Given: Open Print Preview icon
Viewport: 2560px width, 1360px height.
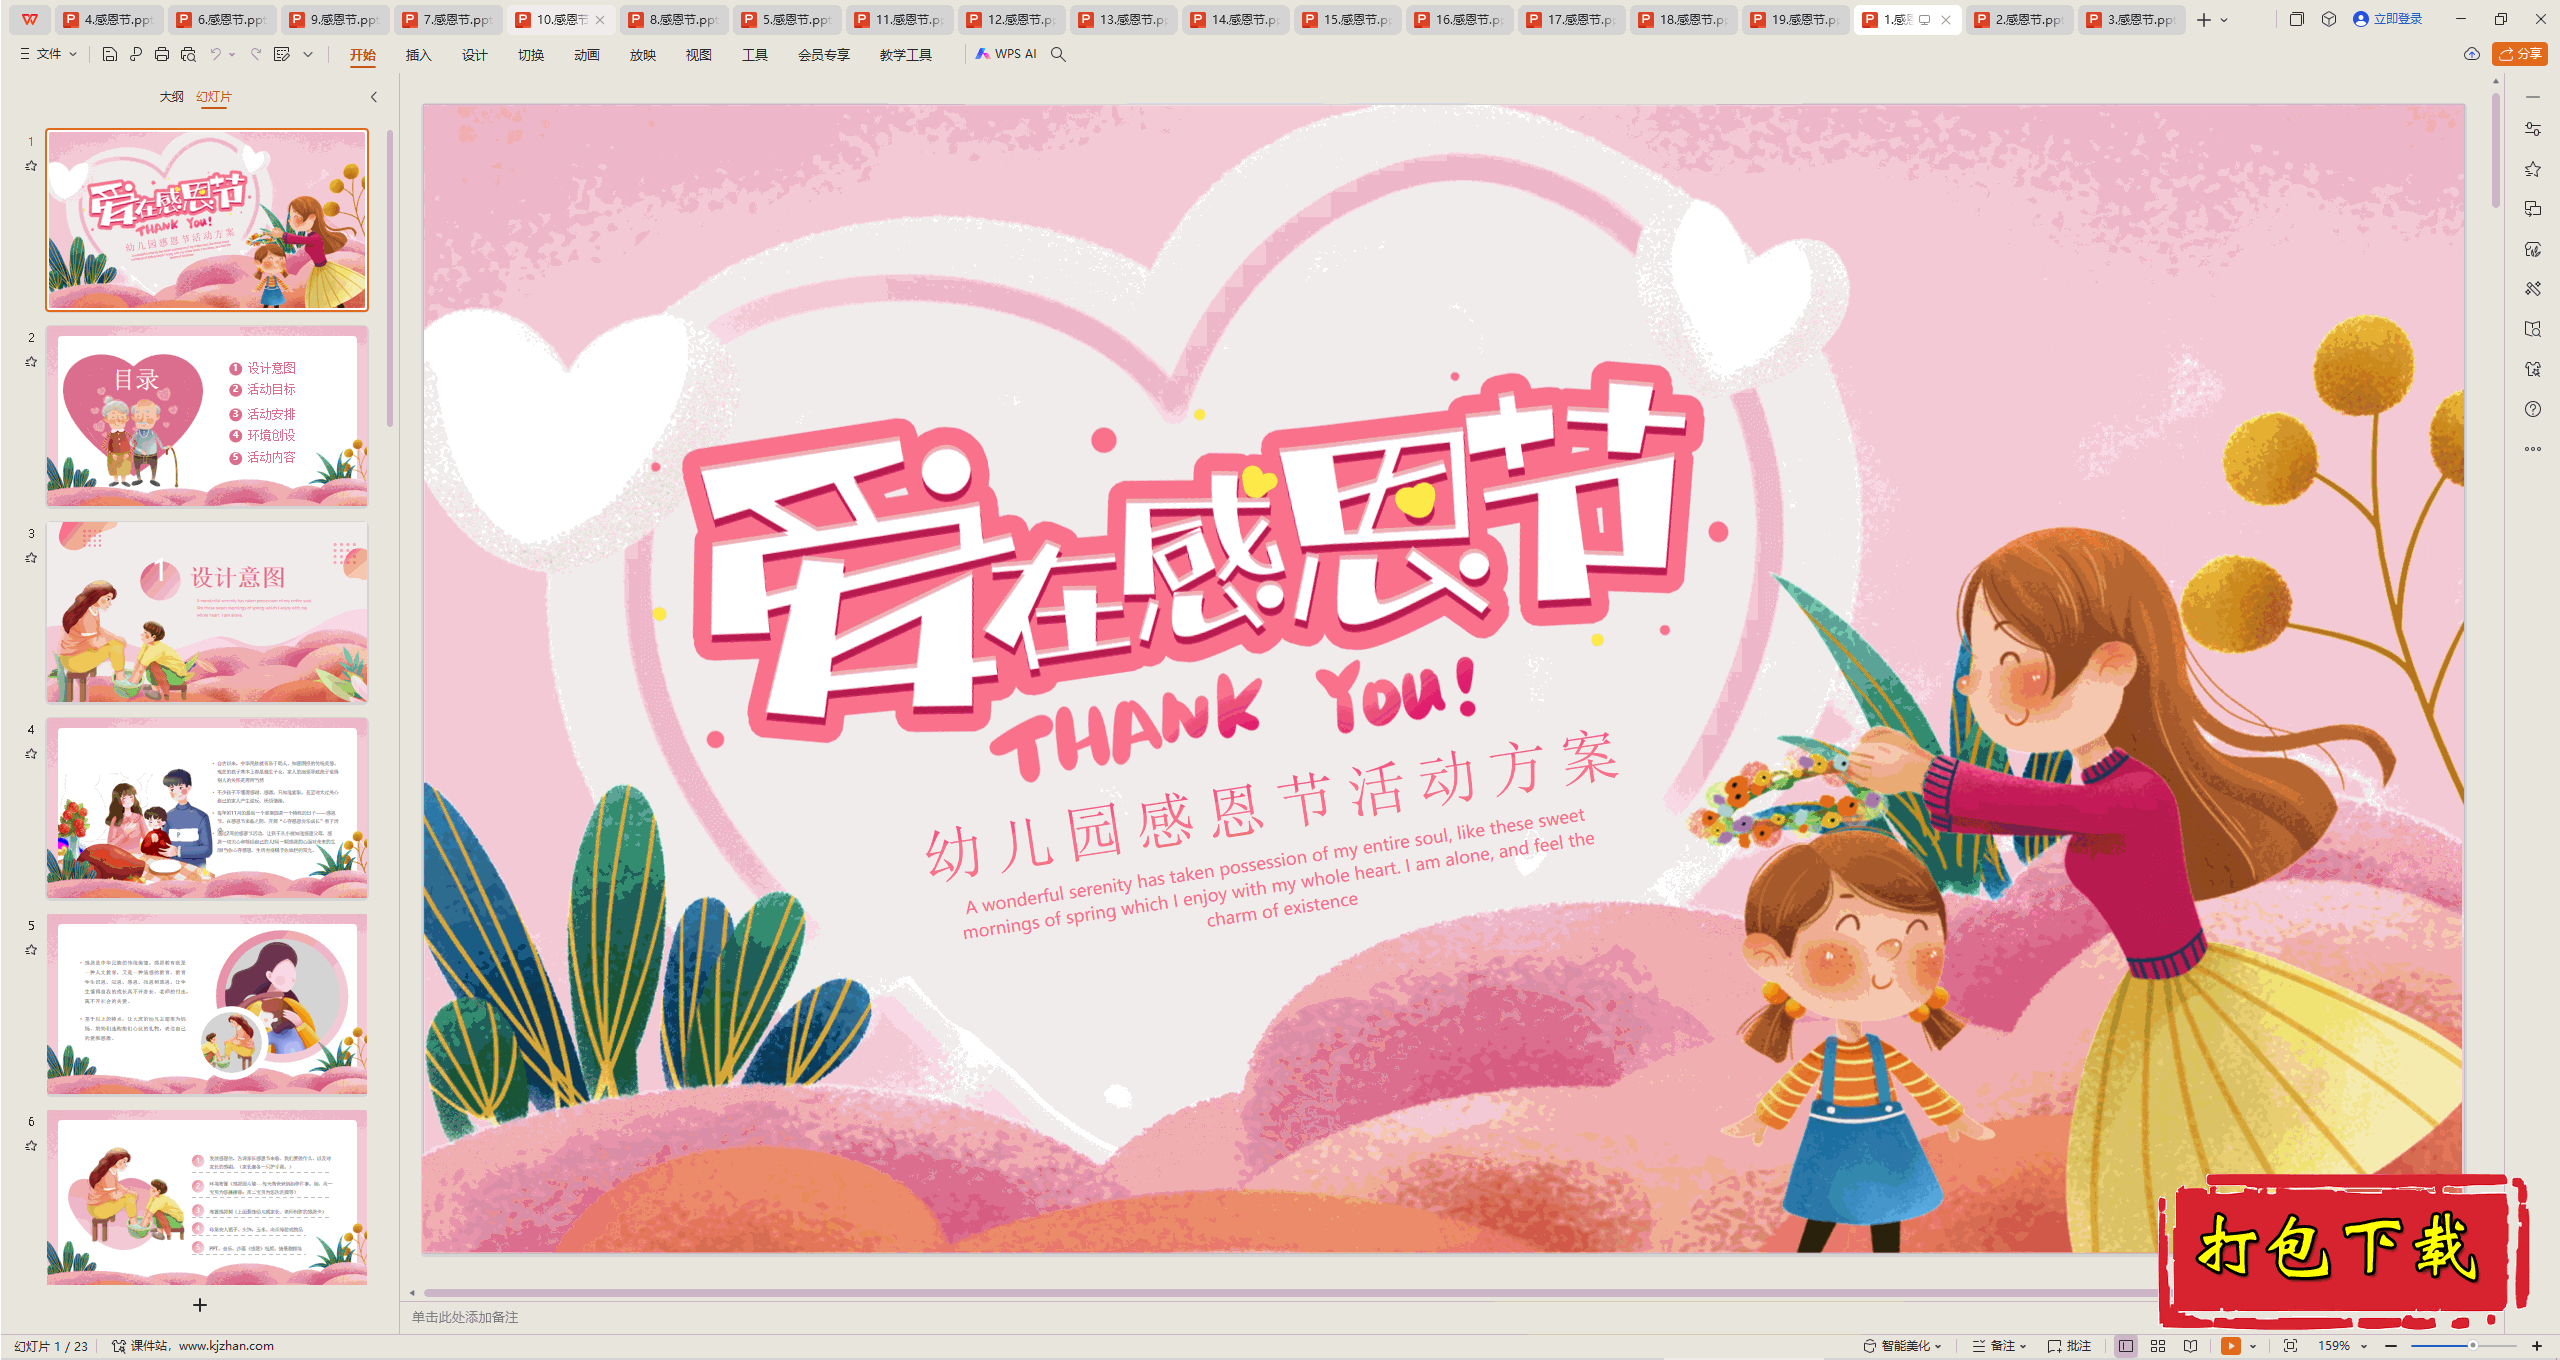Looking at the screenshot, I should coord(188,54).
